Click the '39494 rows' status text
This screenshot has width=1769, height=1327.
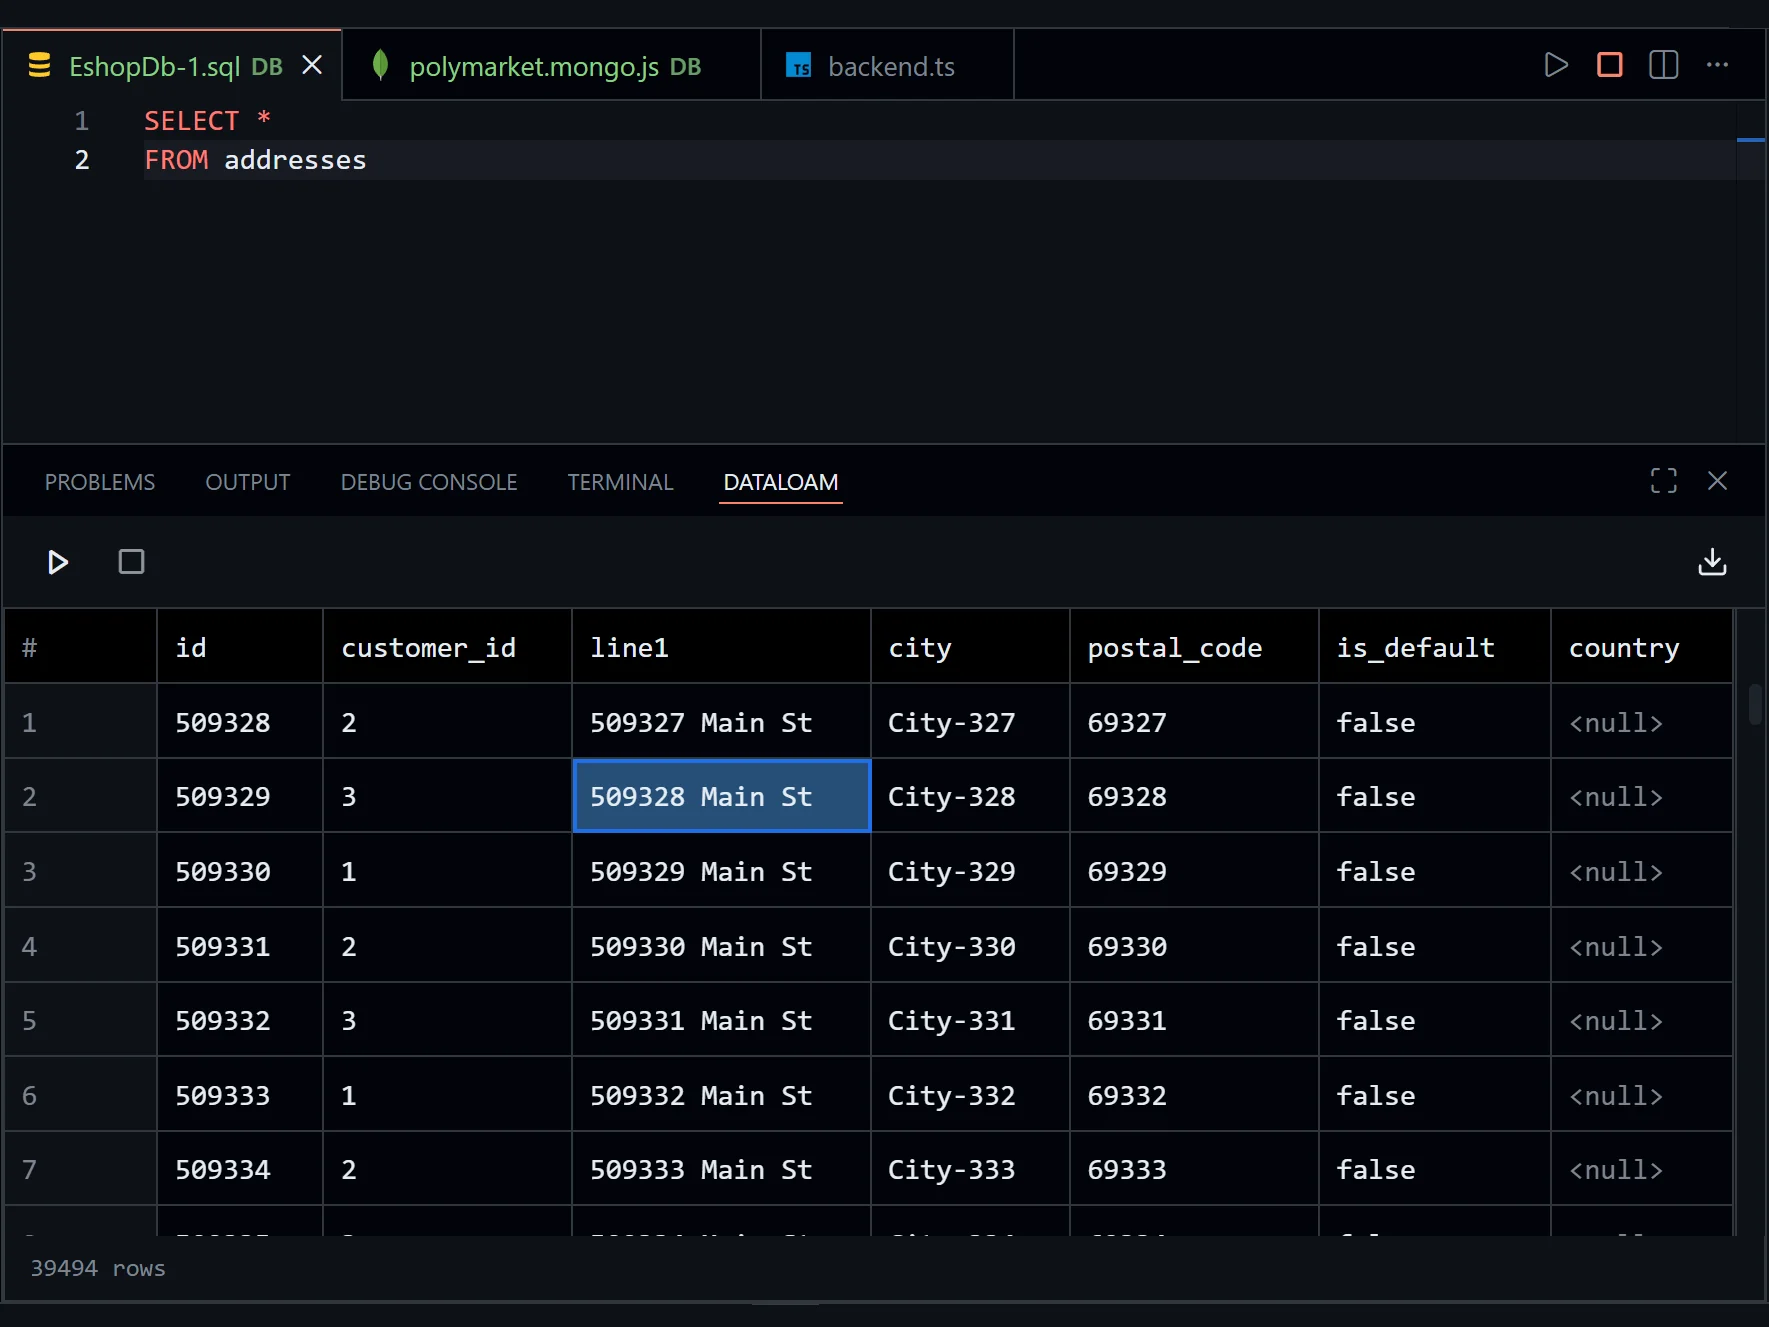[x=98, y=1268]
